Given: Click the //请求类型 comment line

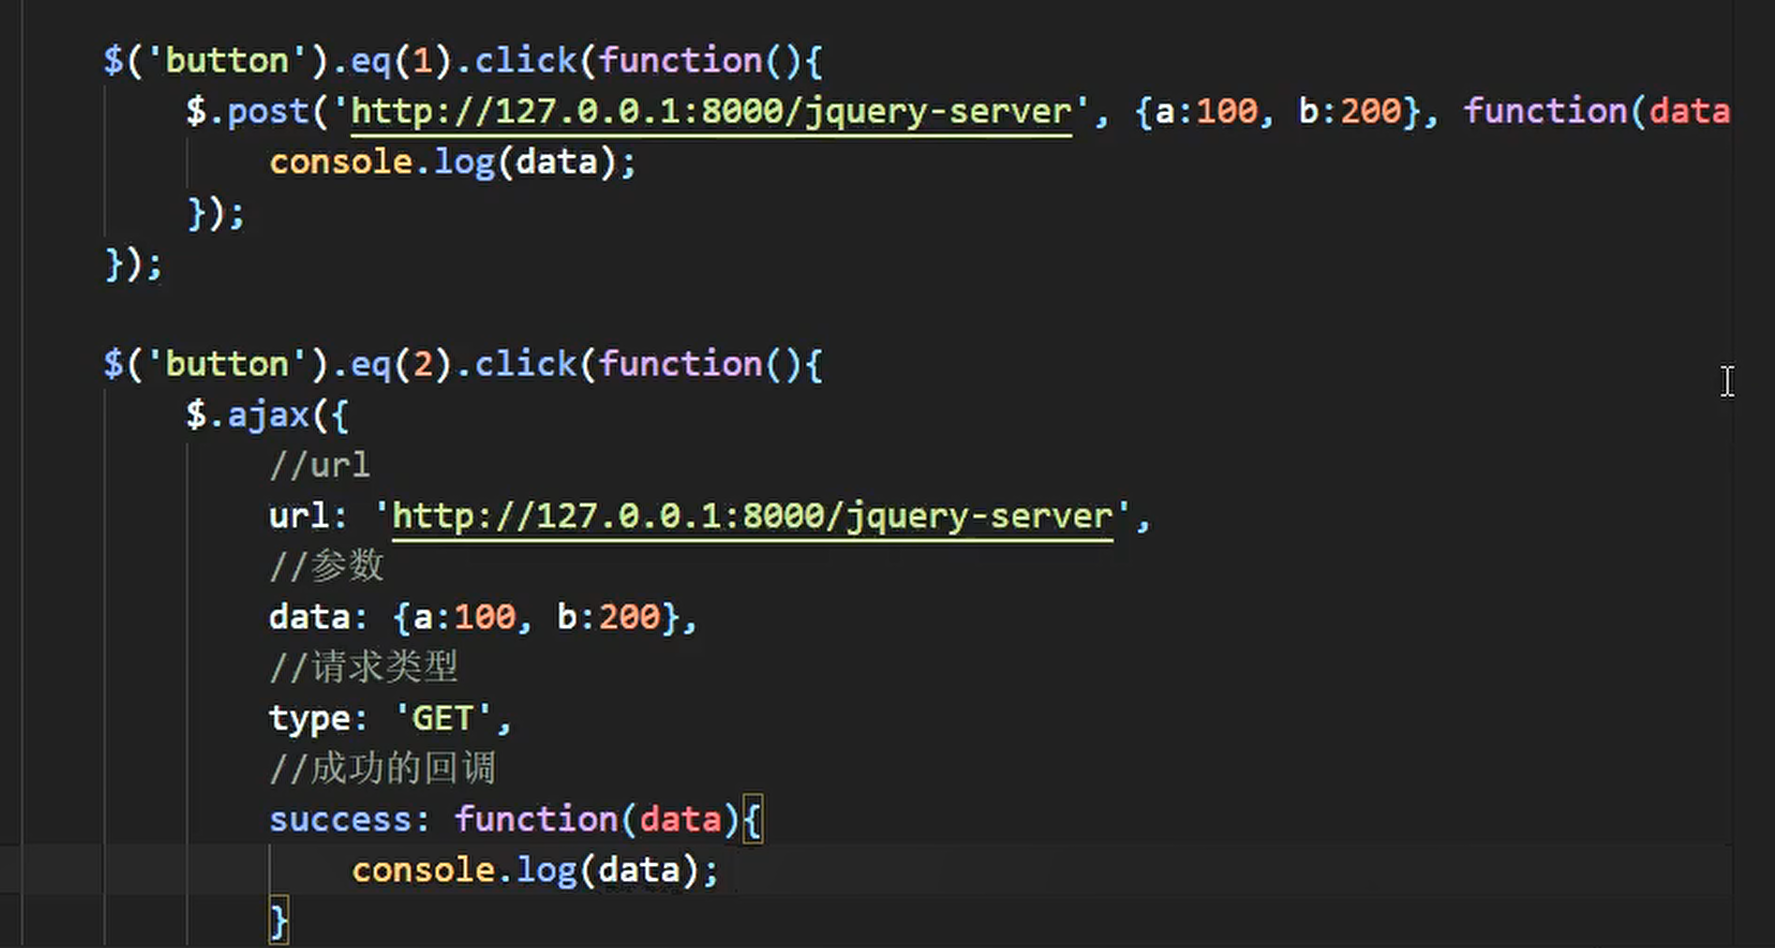Looking at the screenshot, I should point(363,666).
